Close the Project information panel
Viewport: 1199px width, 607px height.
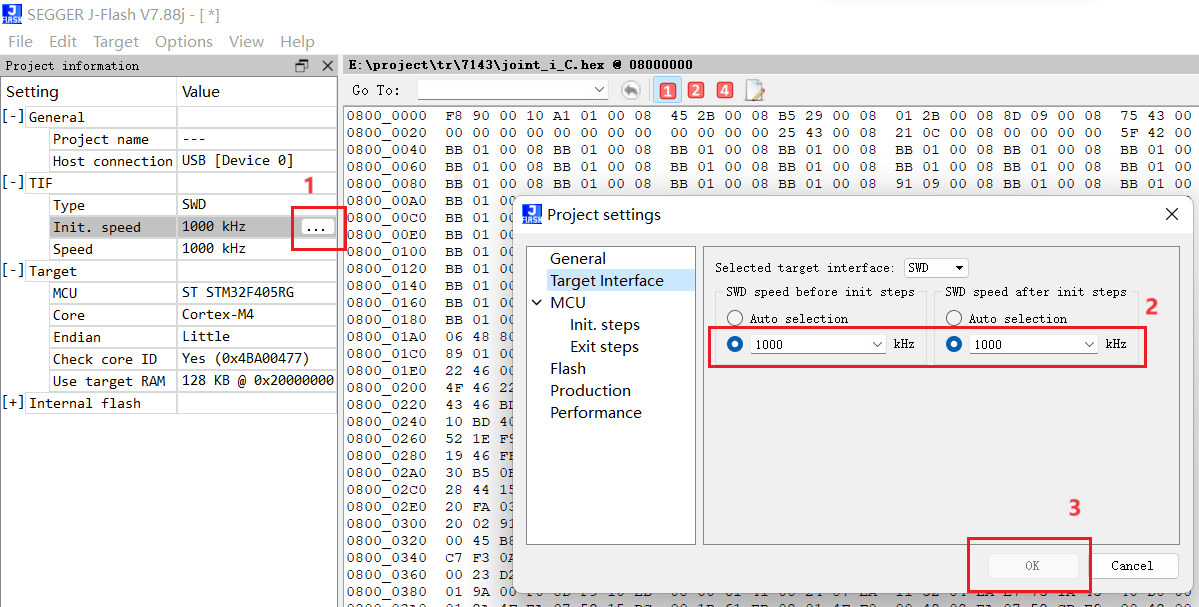[327, 66]
